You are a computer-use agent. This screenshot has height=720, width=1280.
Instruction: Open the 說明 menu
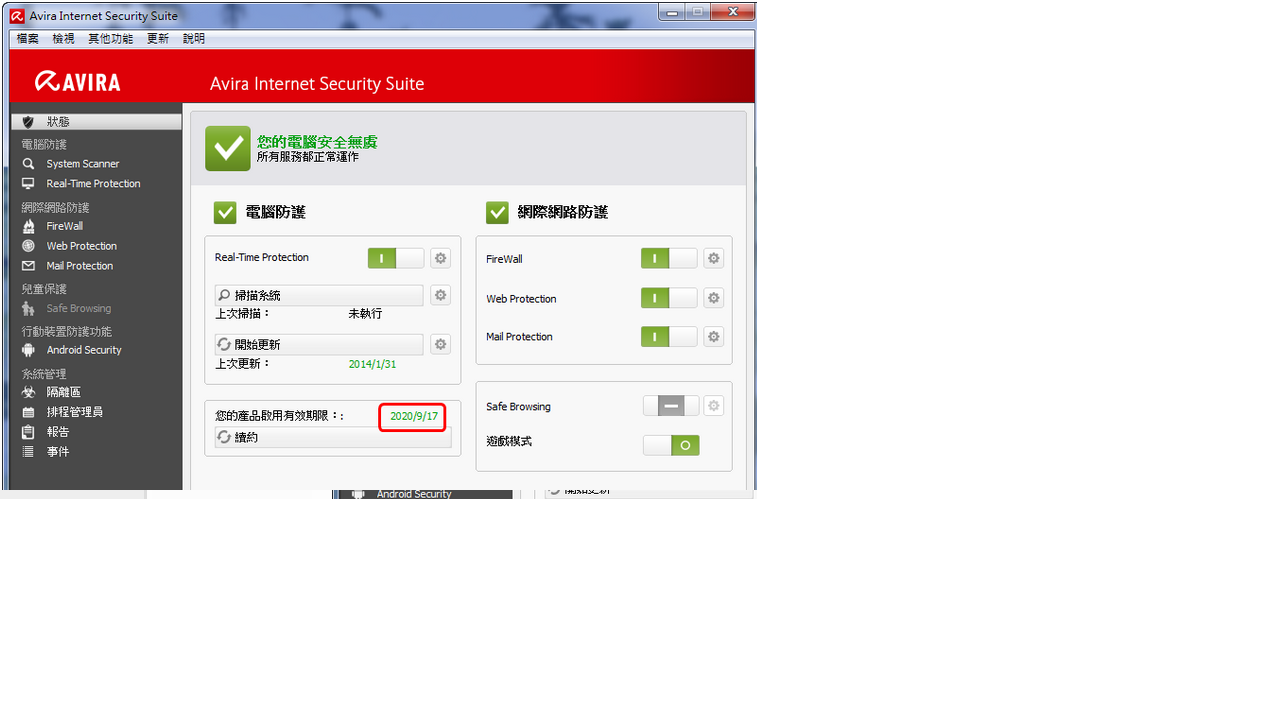pos(194,39)
